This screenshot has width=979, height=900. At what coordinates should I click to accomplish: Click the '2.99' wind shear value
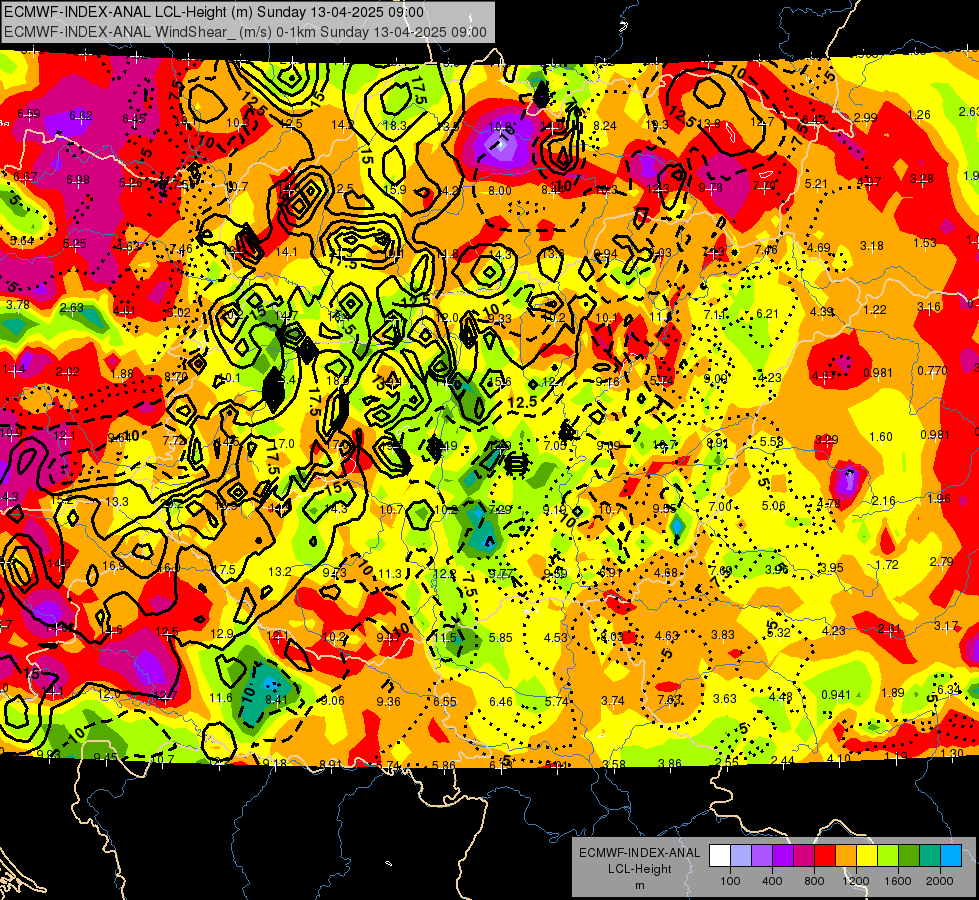click(x=865, y=117)
